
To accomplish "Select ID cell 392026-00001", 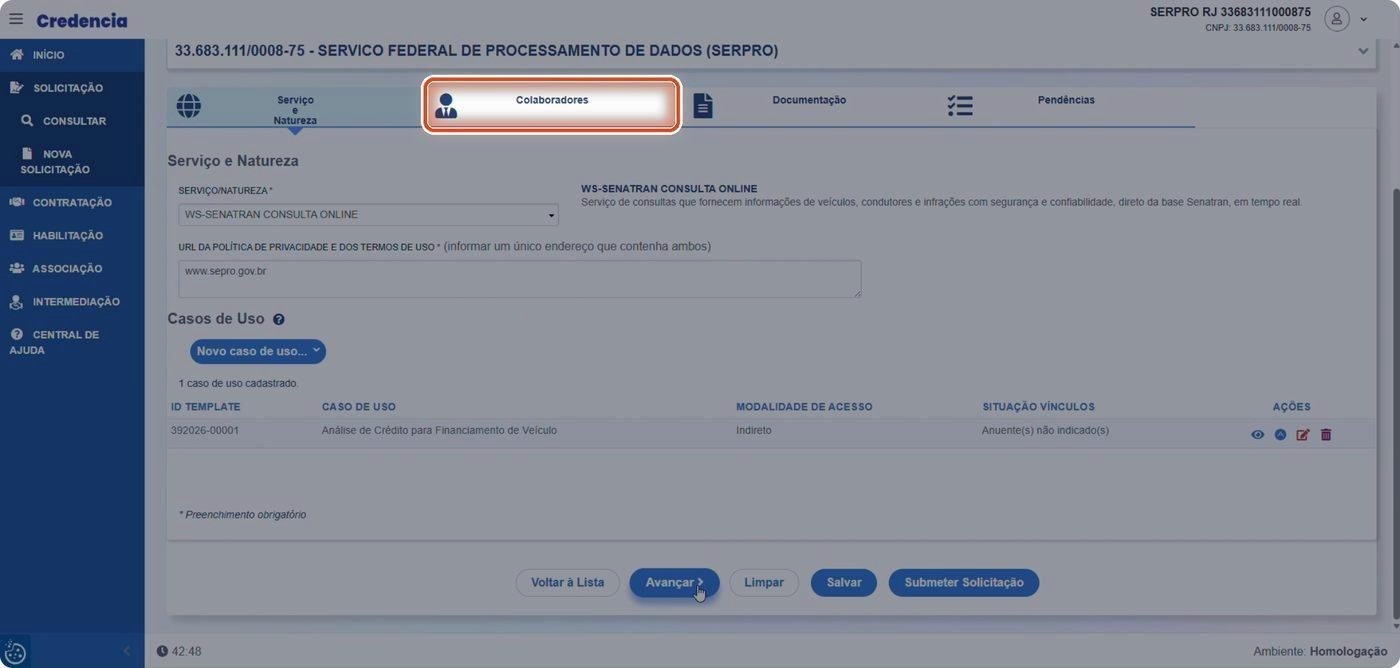I will coord(205,431).
